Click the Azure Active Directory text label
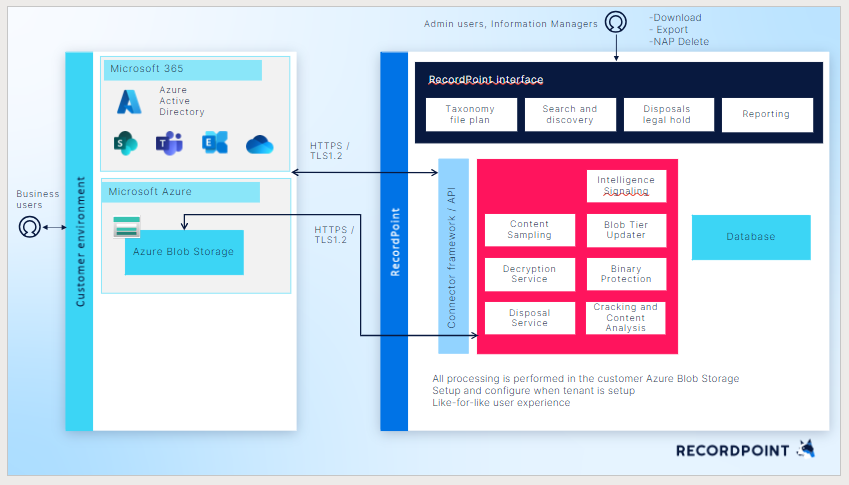 (x=181, y=101)
